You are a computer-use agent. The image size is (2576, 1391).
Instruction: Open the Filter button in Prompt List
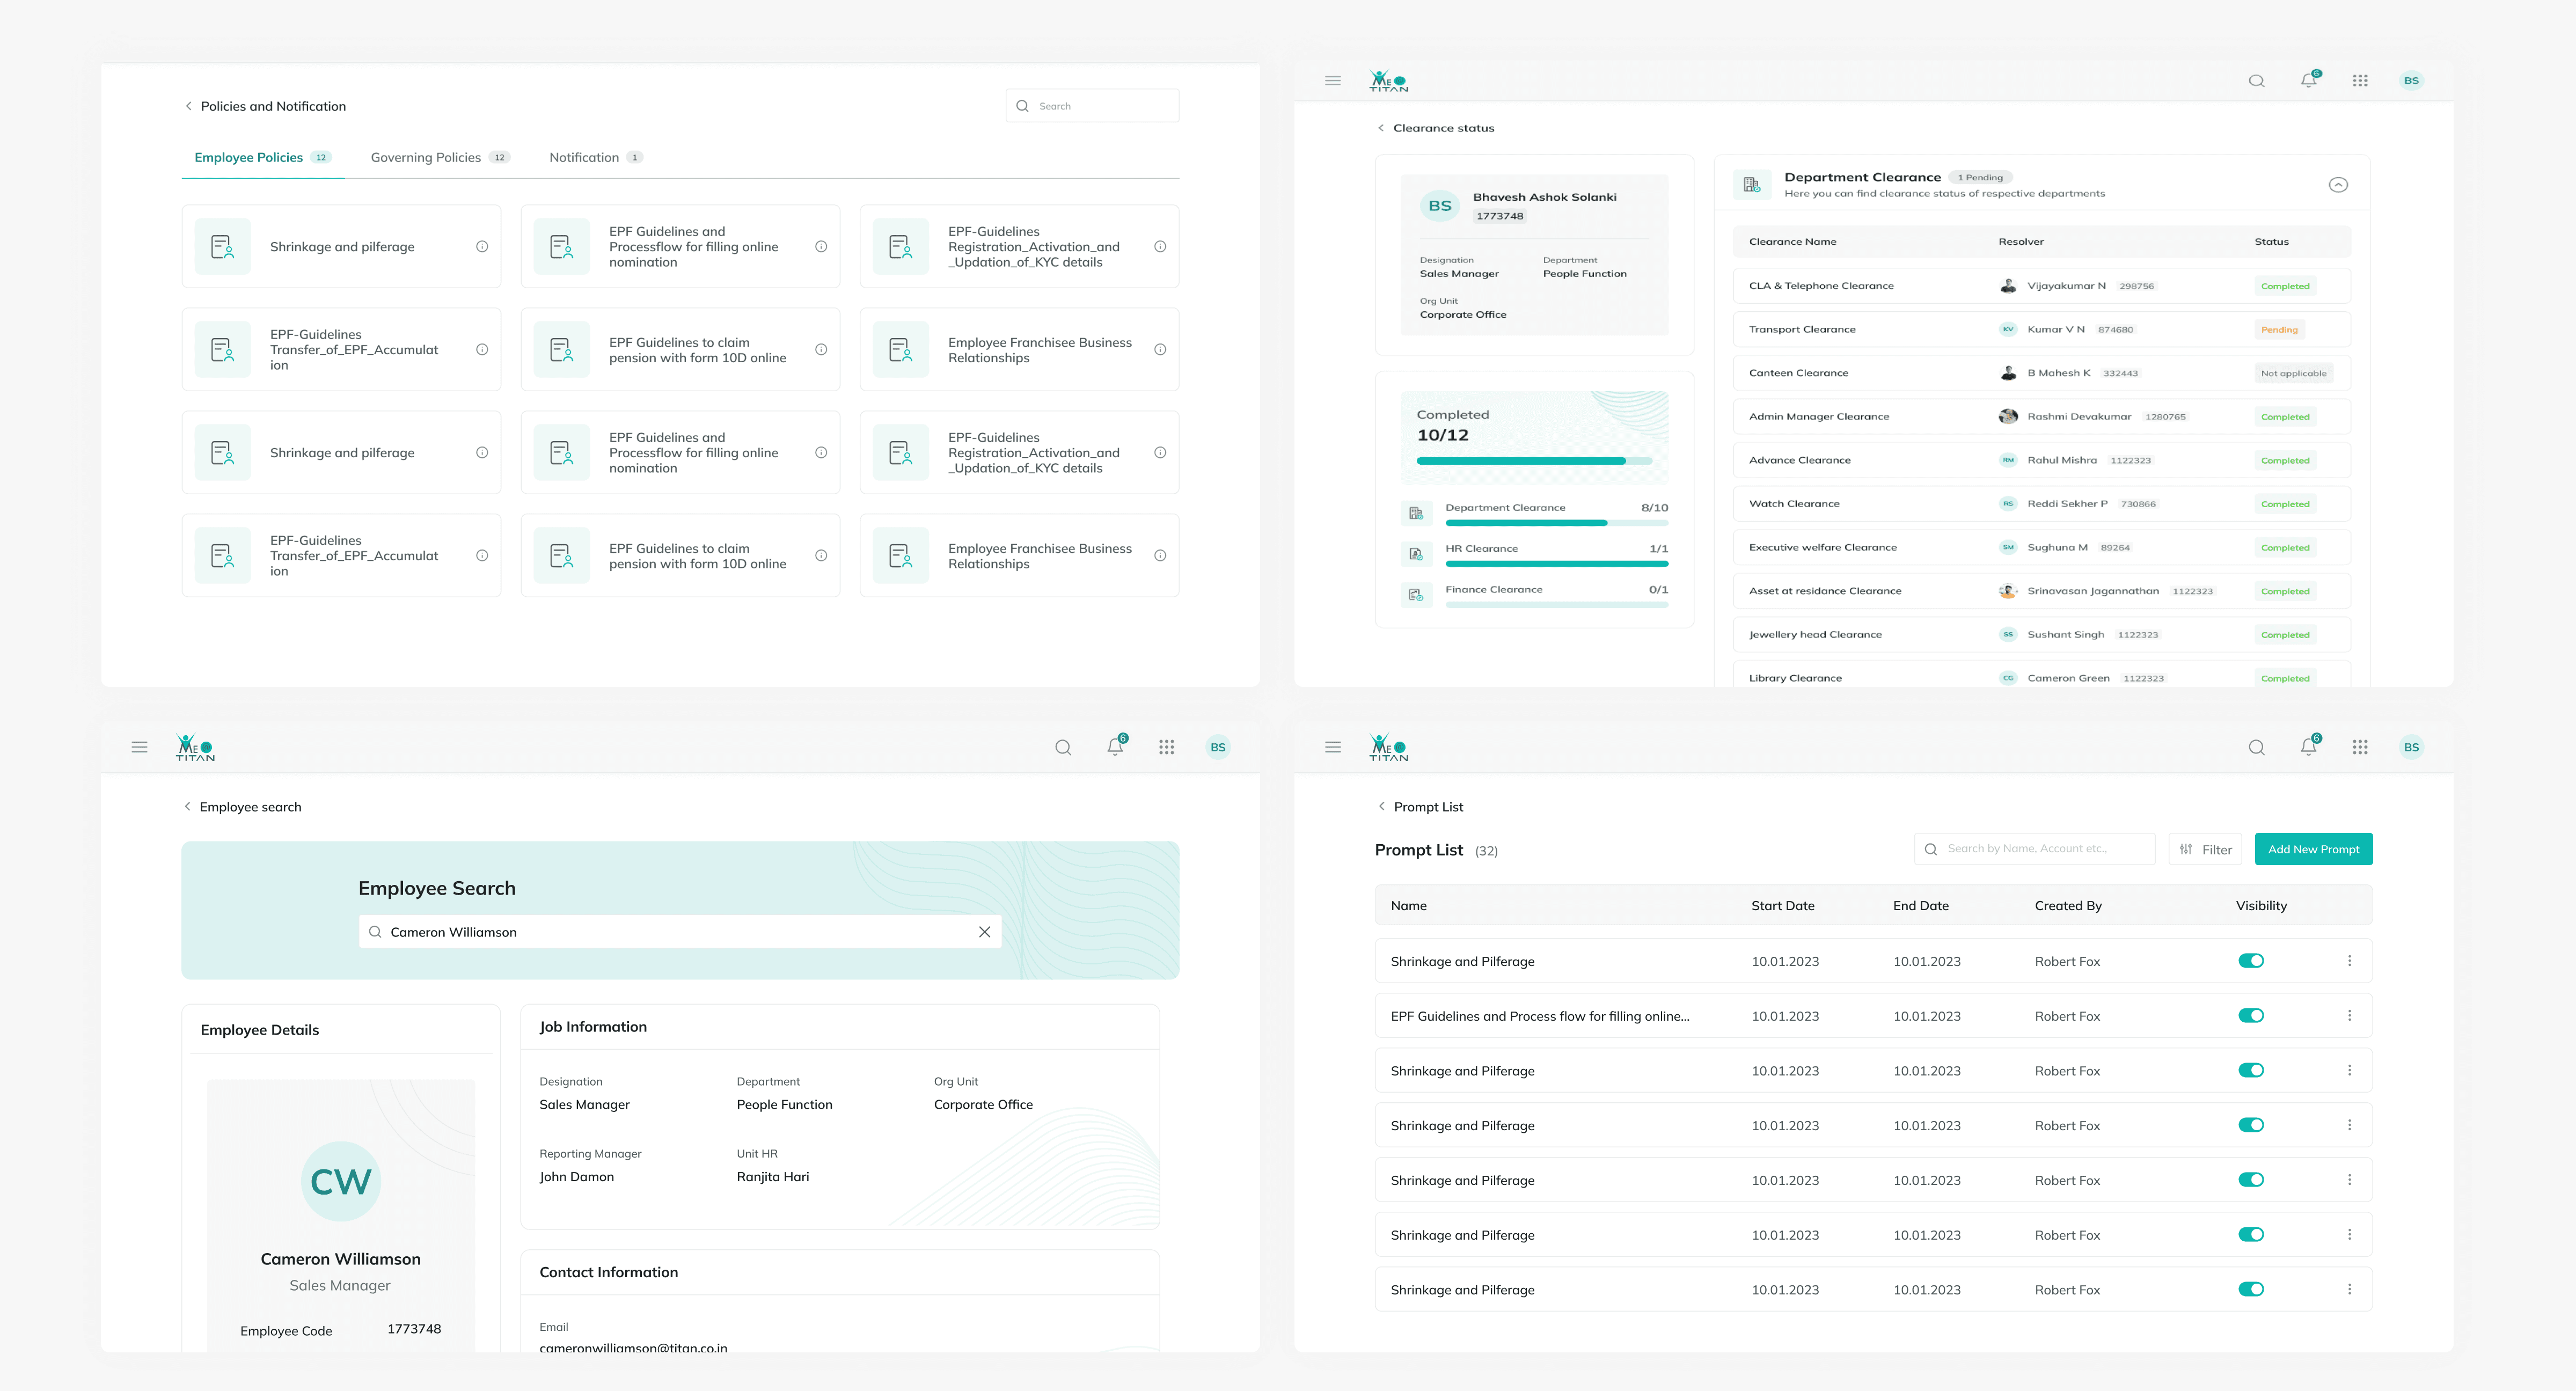(x=2205, y=849)
